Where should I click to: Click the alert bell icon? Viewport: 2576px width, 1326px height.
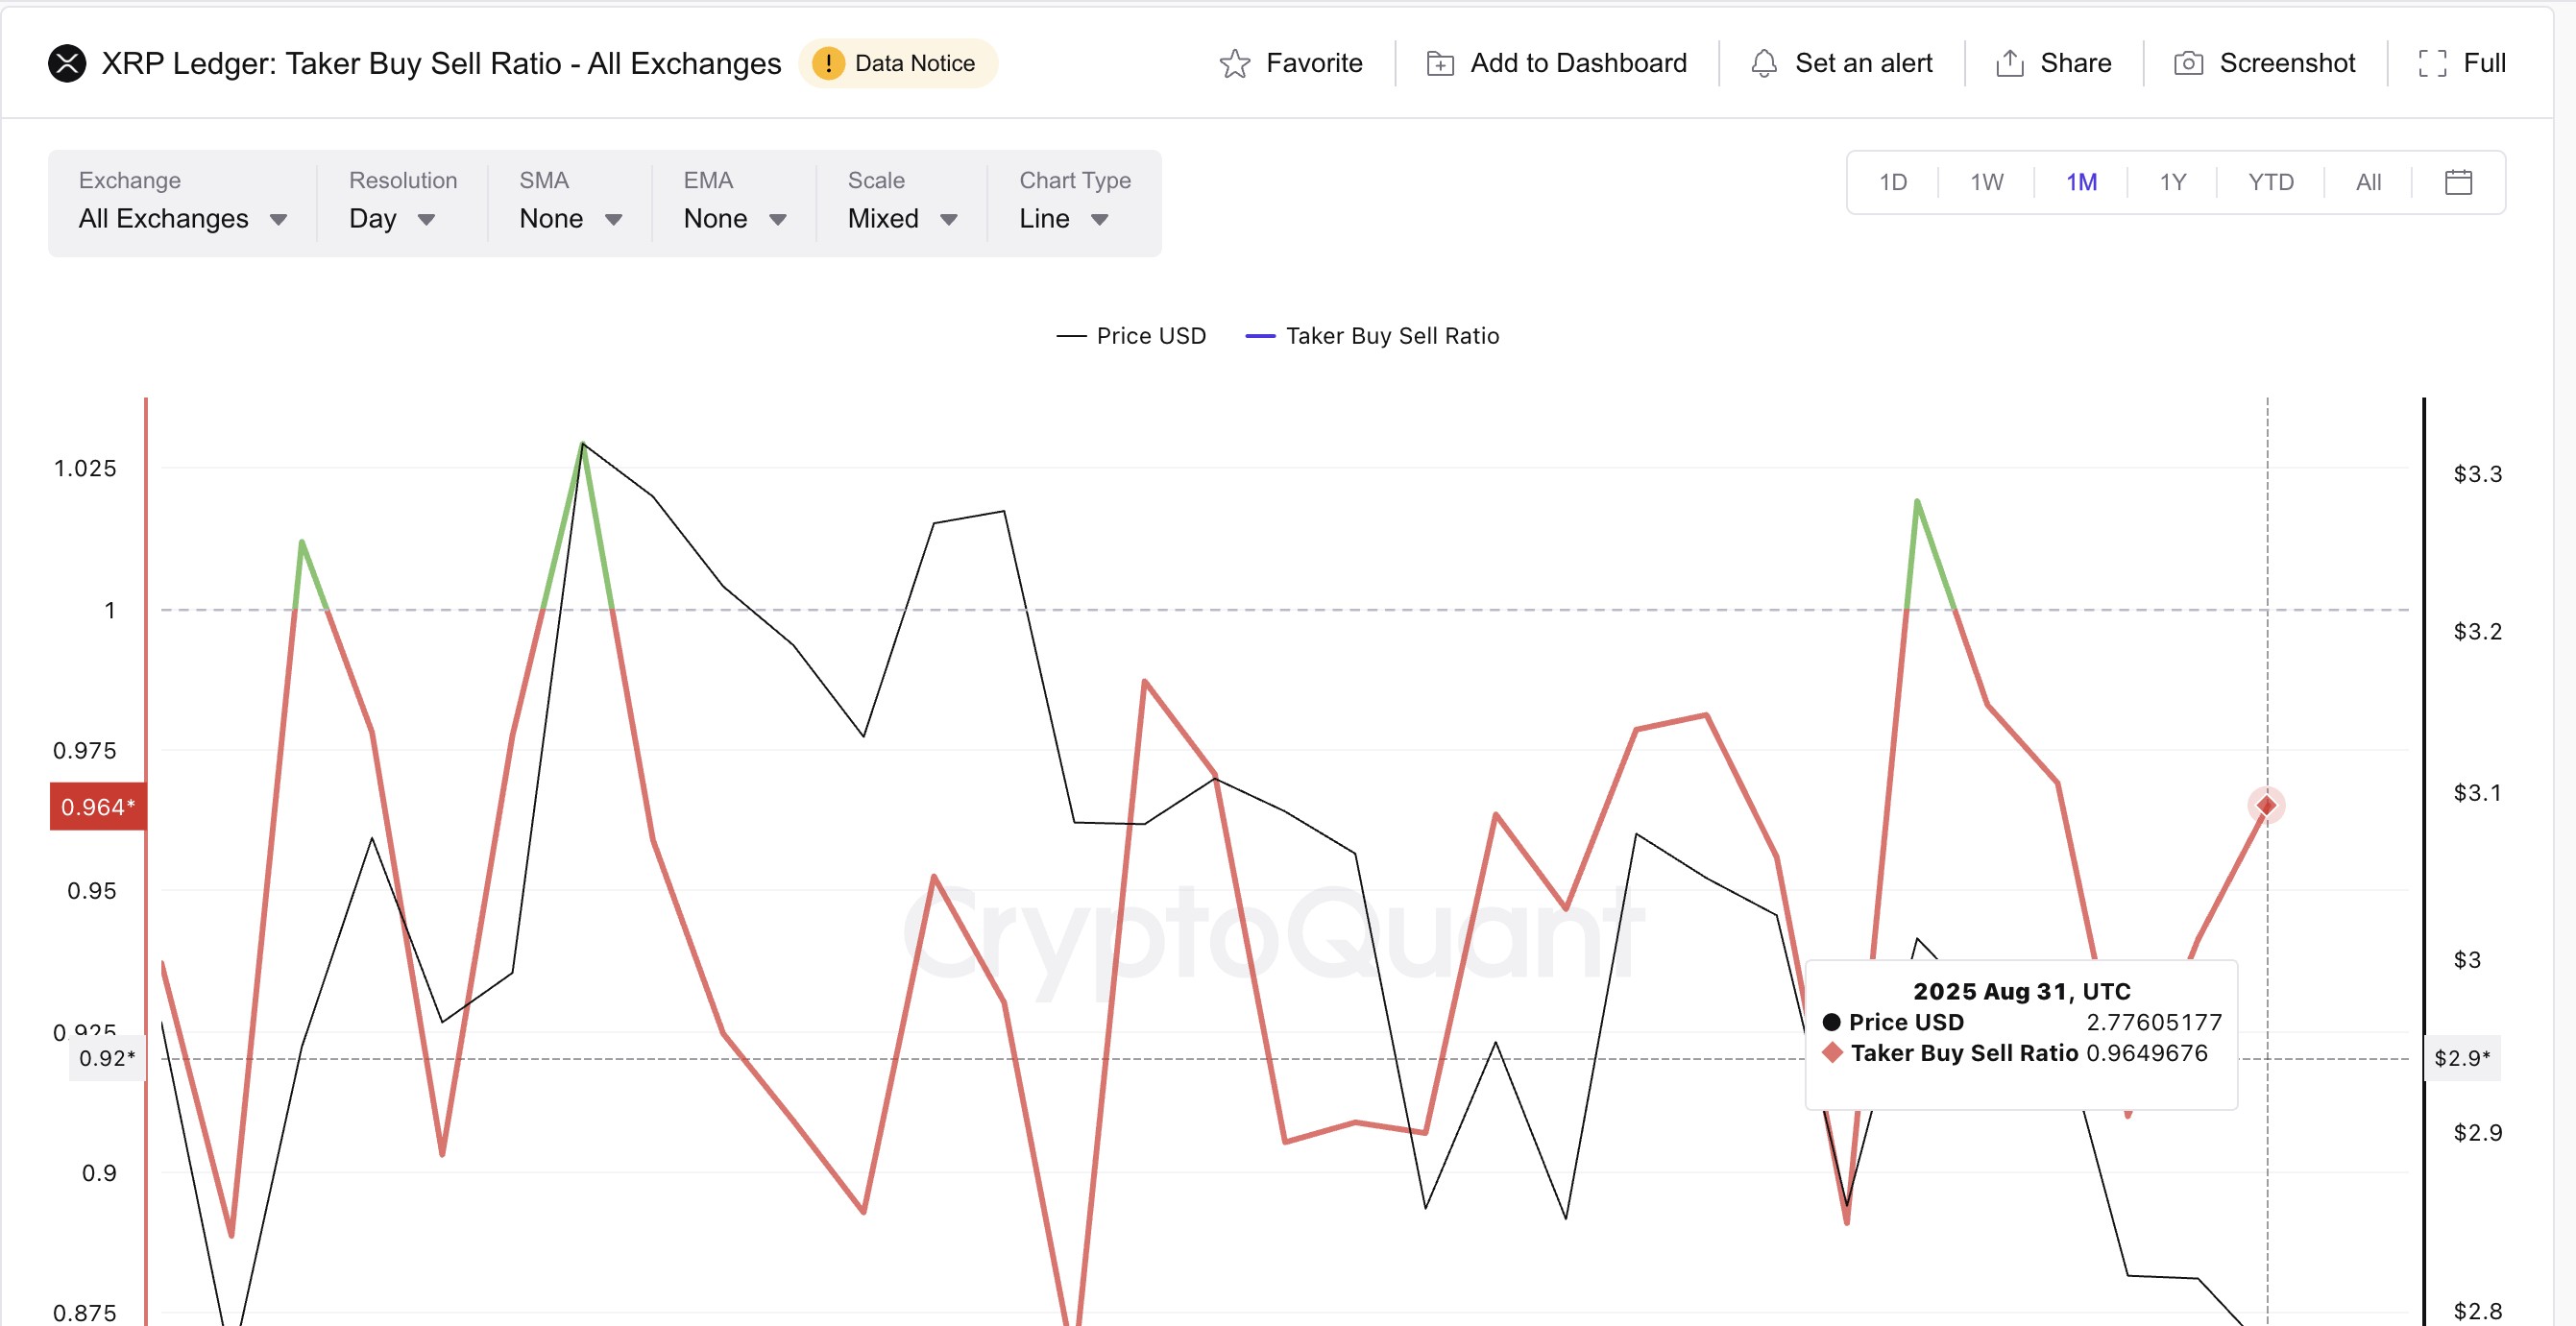[x=1764, y=63]
